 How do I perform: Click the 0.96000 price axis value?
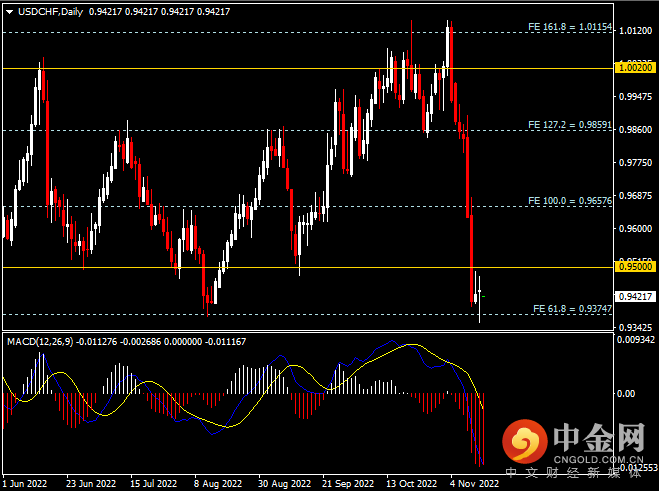coord(635,229)
